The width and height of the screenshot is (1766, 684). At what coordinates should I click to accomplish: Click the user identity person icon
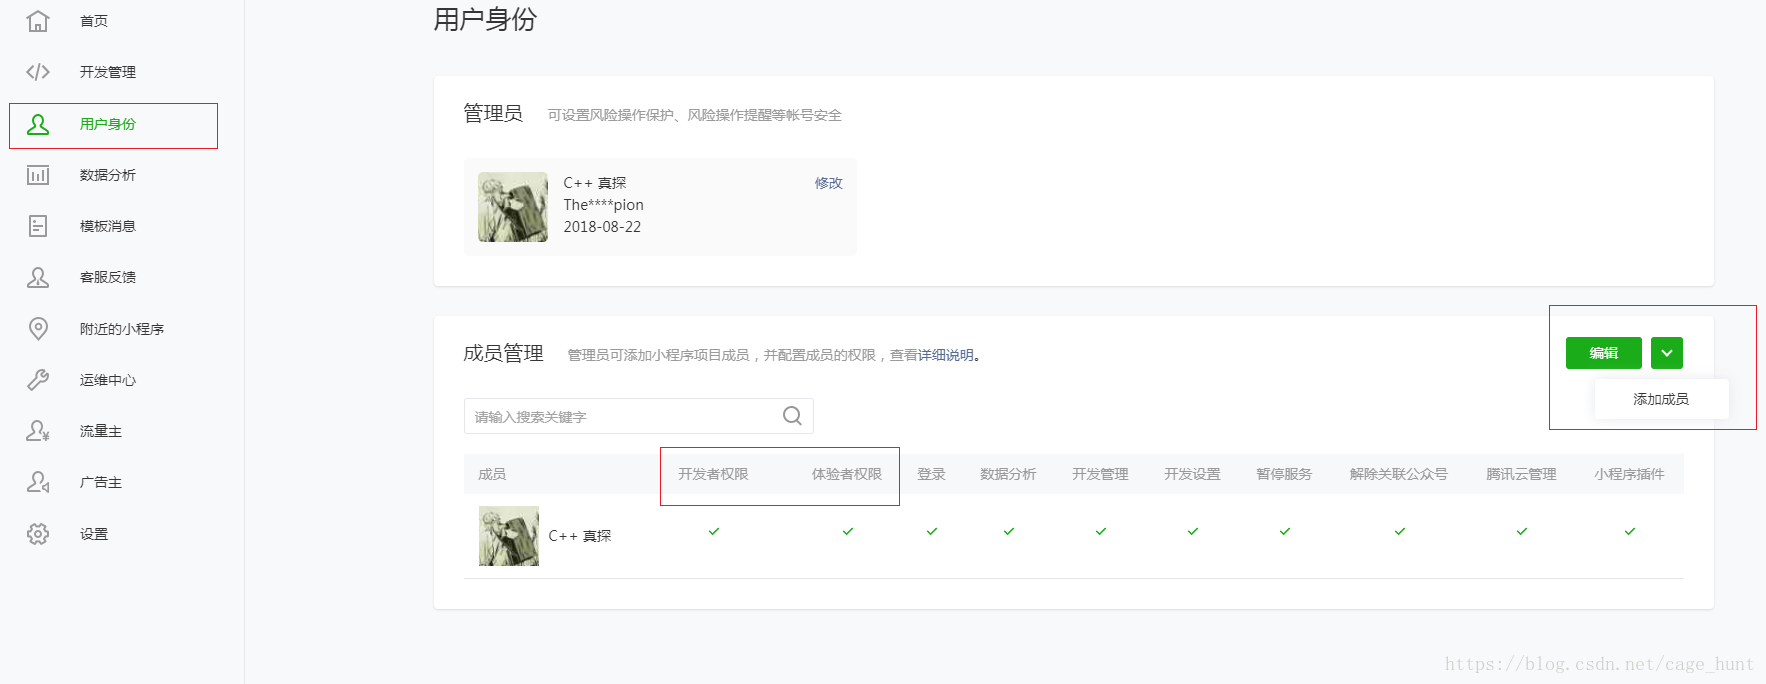pos(38,124)
